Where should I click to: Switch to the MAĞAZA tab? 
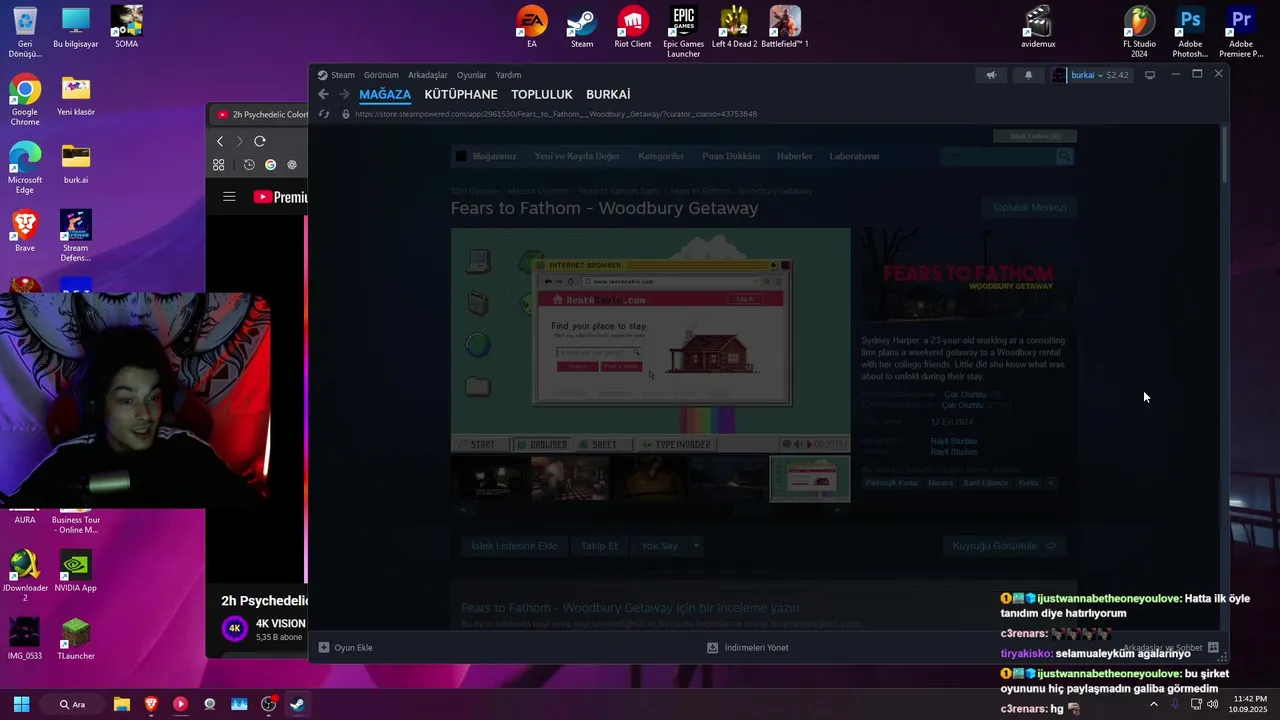click(385, 94)
